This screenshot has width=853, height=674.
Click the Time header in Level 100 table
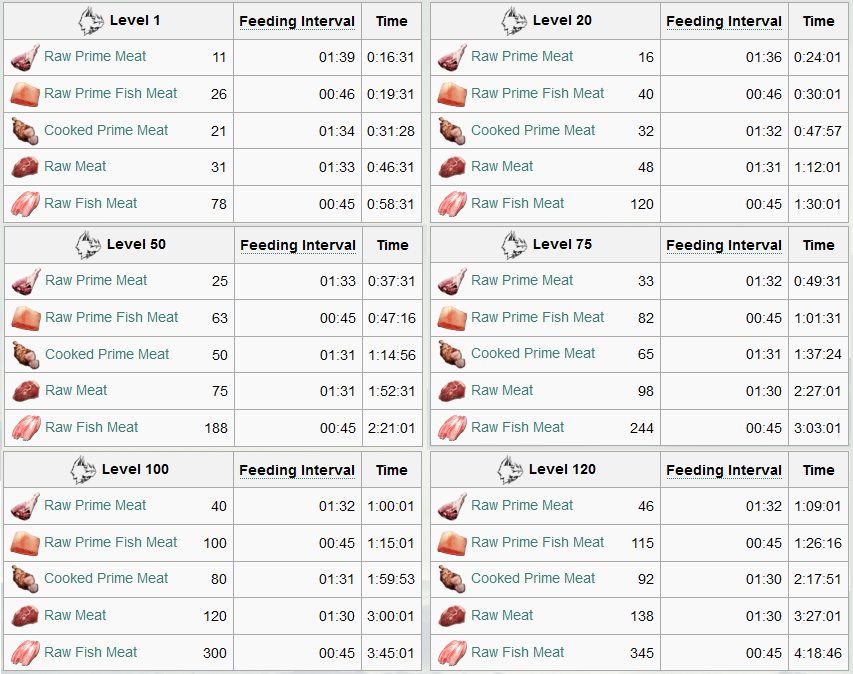tap(392, 470)
